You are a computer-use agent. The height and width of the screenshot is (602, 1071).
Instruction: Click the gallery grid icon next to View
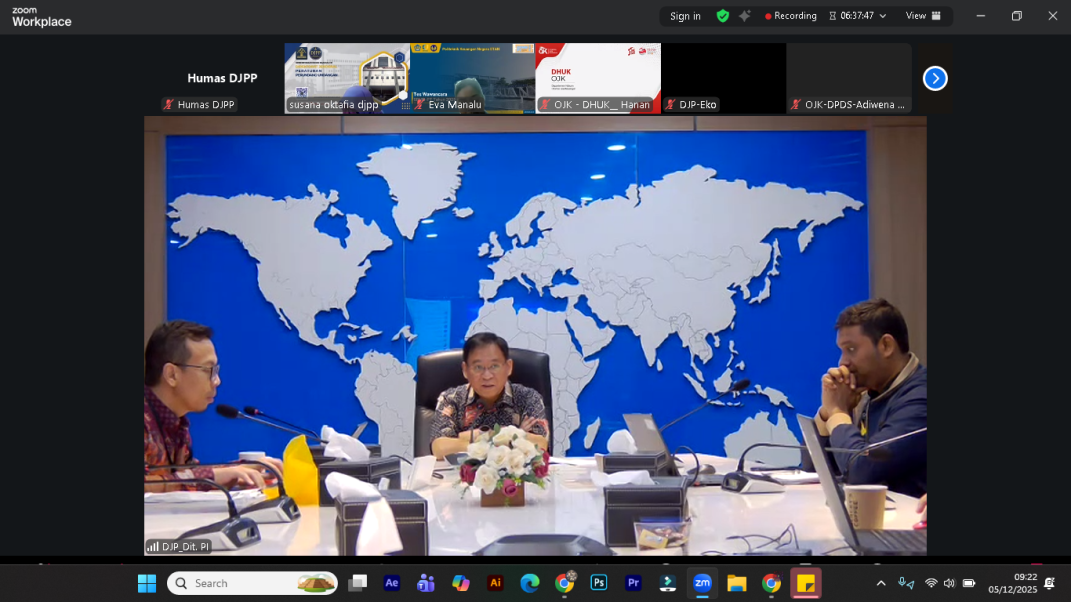pyautogui.click(x=937, y=15)
